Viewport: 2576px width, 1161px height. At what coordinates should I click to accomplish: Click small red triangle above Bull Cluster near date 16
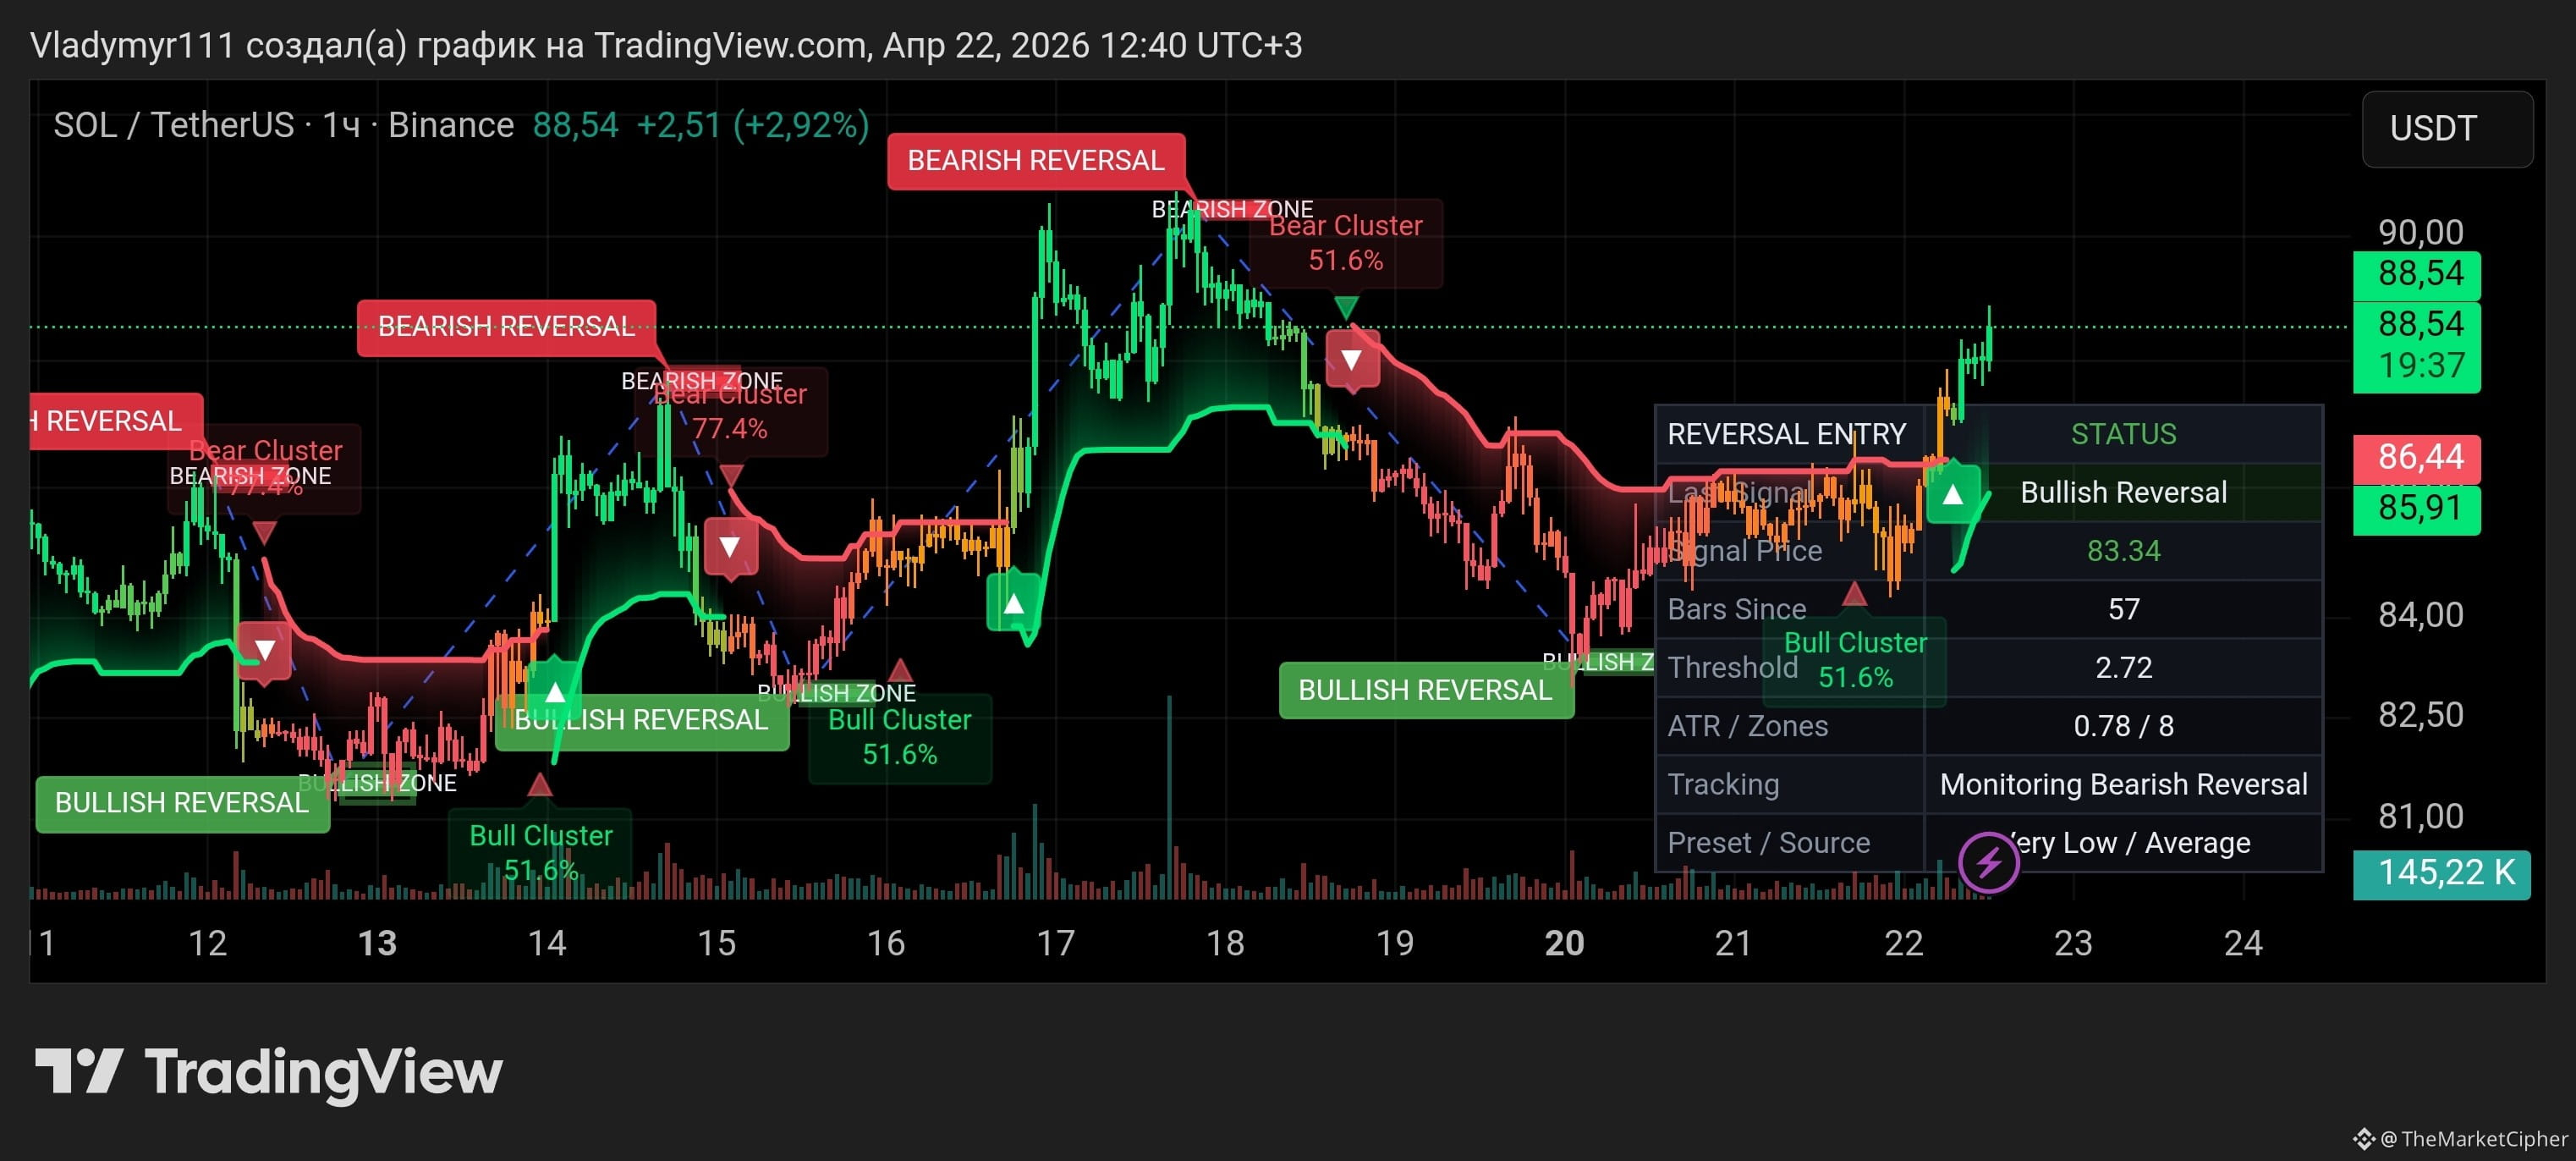(x=899, y=669)
